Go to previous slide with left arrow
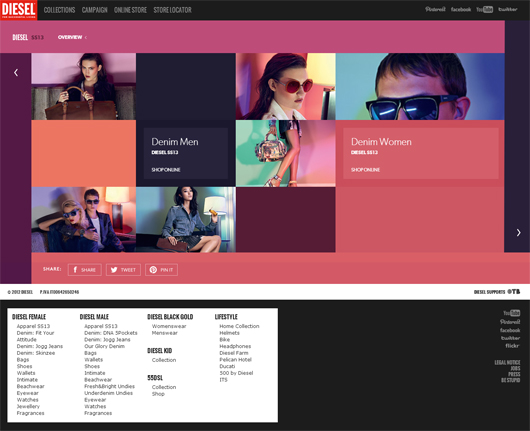The width and height of the screenshot is (530, 431). 16,72
